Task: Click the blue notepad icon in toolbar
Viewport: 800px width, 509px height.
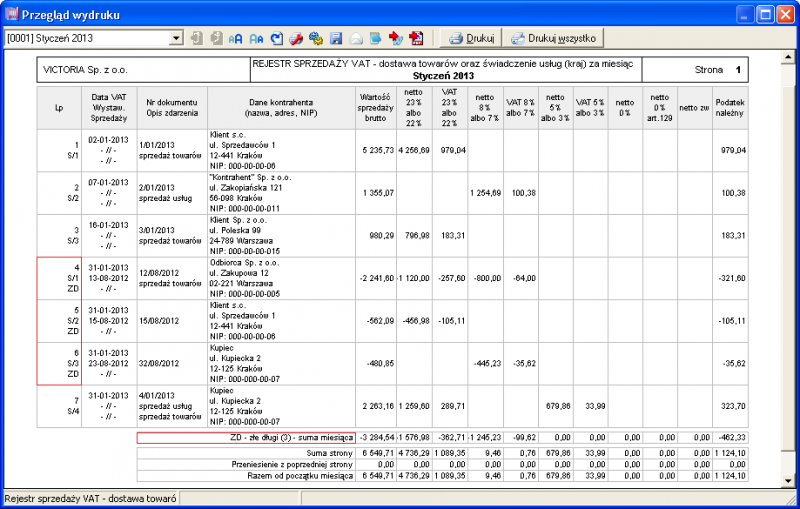Action: pyautogui.click(x=376, y=38)
